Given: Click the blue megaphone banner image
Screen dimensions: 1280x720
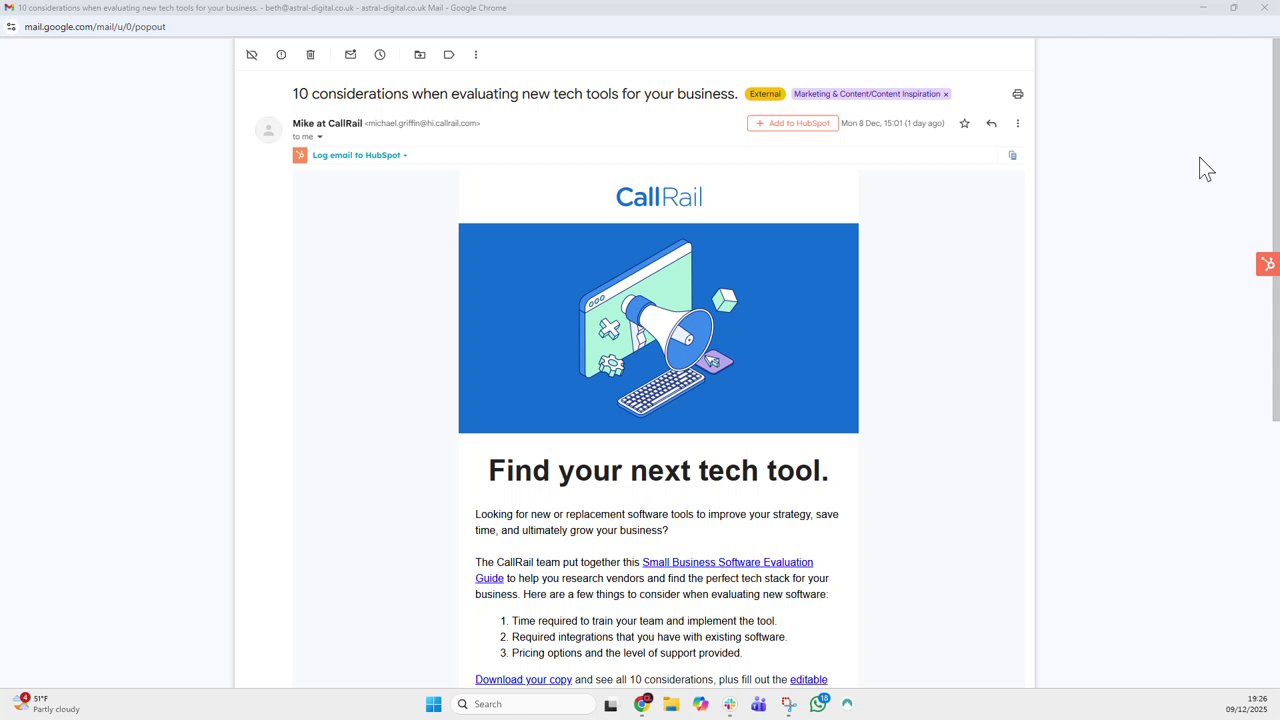Looking at the screenshot, I should 658,328.
